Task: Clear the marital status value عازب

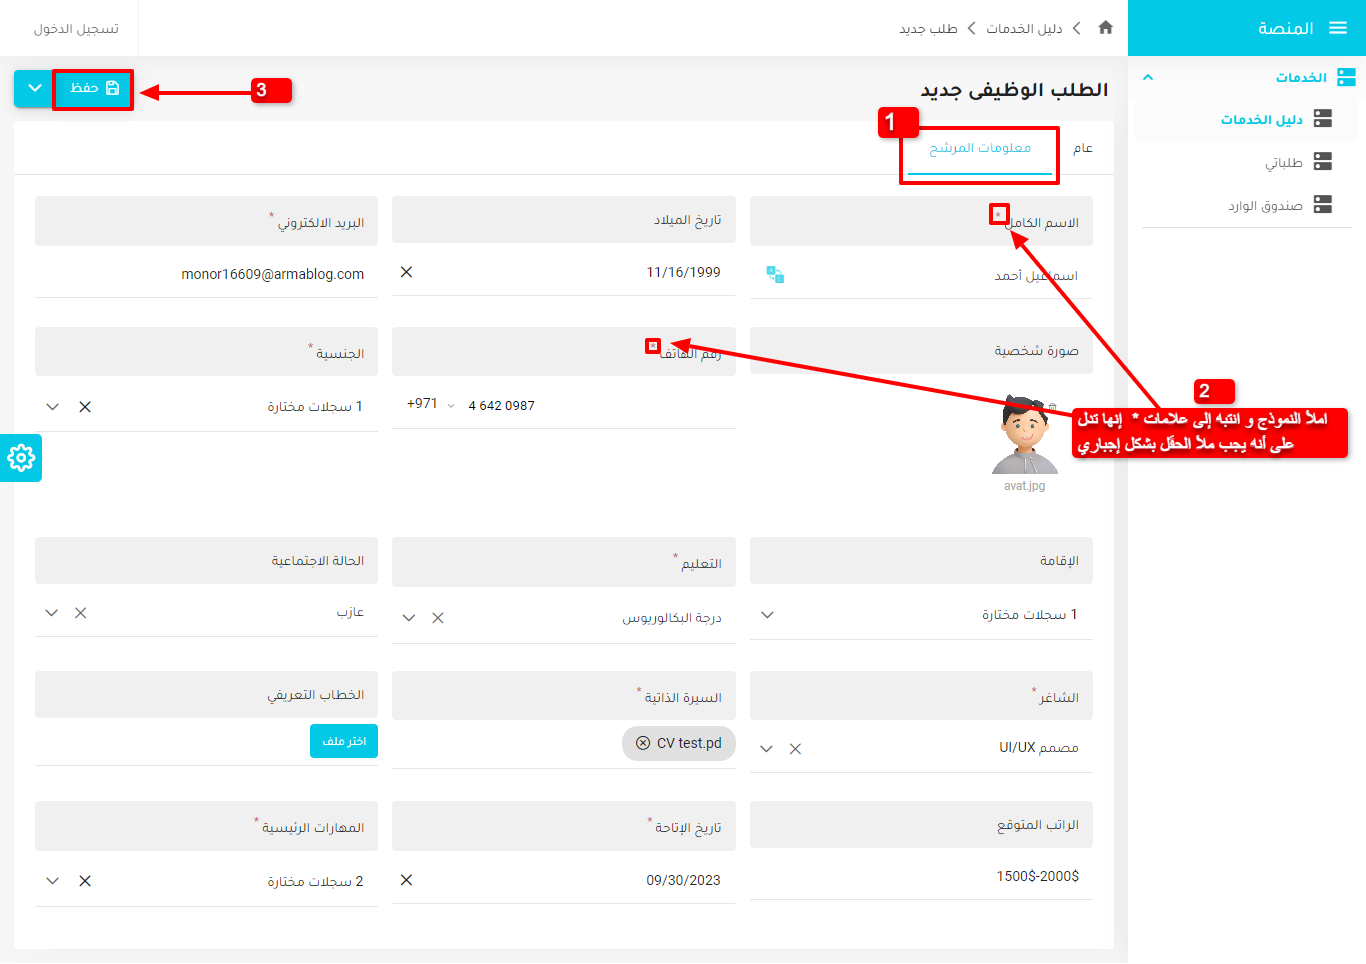Action: (81, 613)
